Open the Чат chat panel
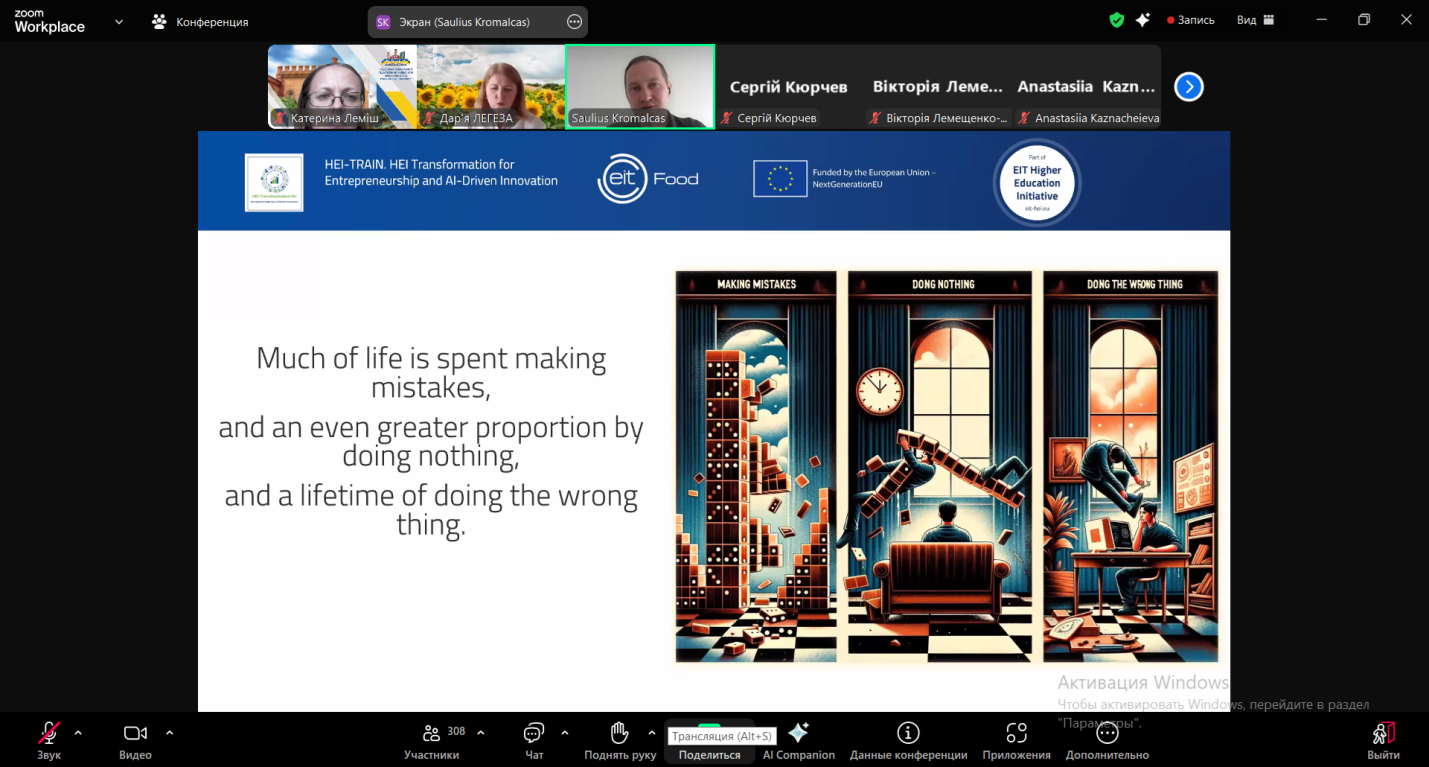The height and width of the screenshot is (767, 1429). pyautogui.click(x=534, y=740)
